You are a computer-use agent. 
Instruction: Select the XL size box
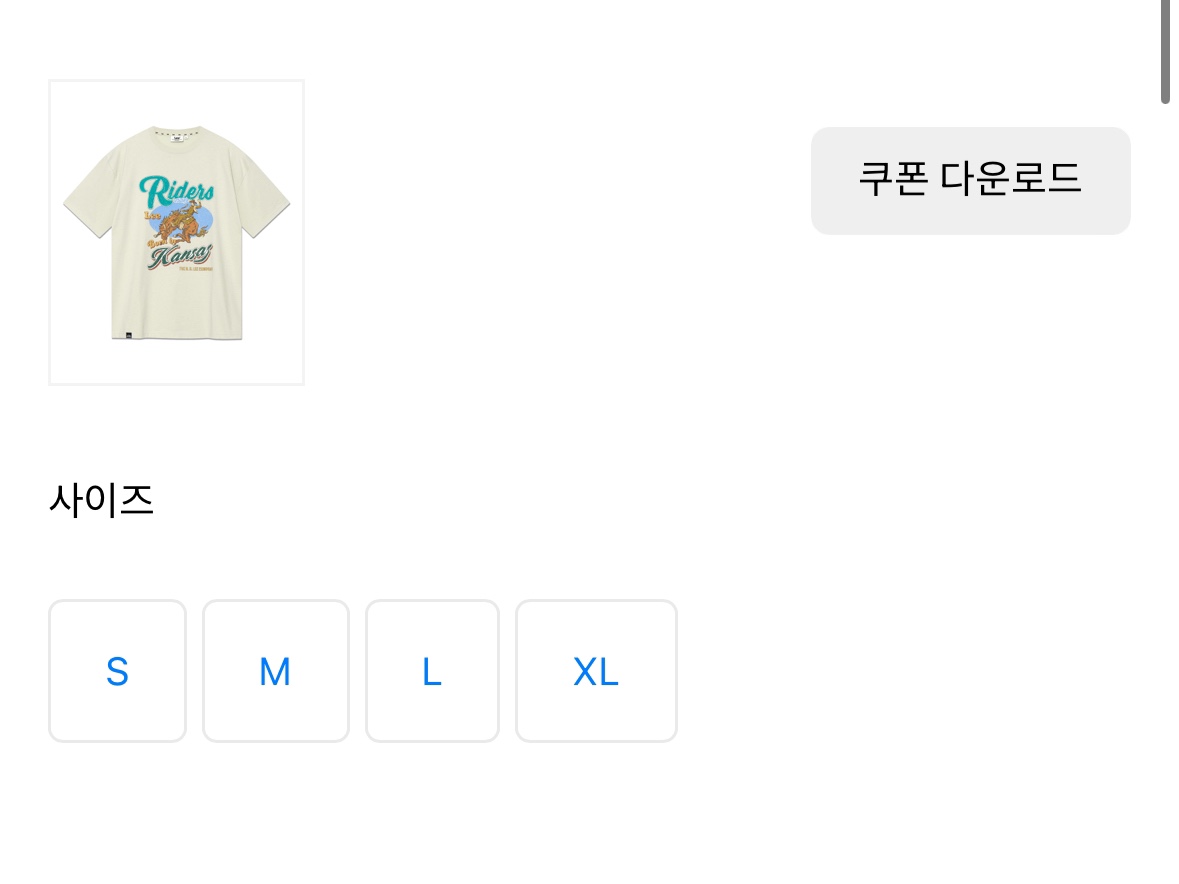click(x=596, y=671)
